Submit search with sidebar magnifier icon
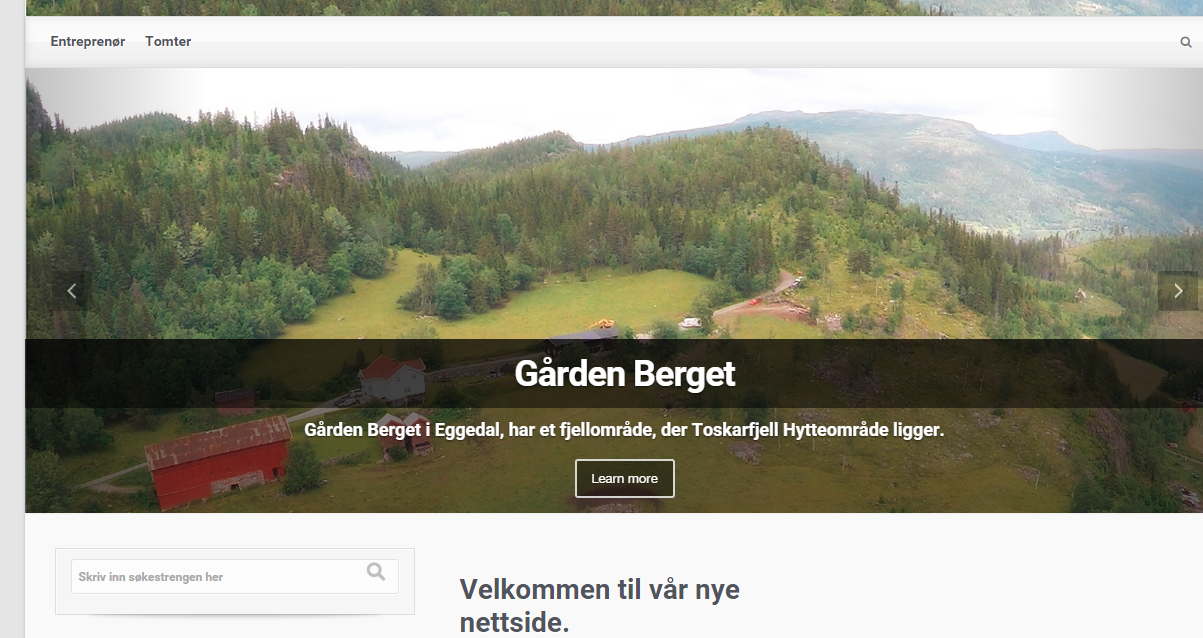Image resolution: width=1203 pixels, height=638 pixels. pos(376,572)
